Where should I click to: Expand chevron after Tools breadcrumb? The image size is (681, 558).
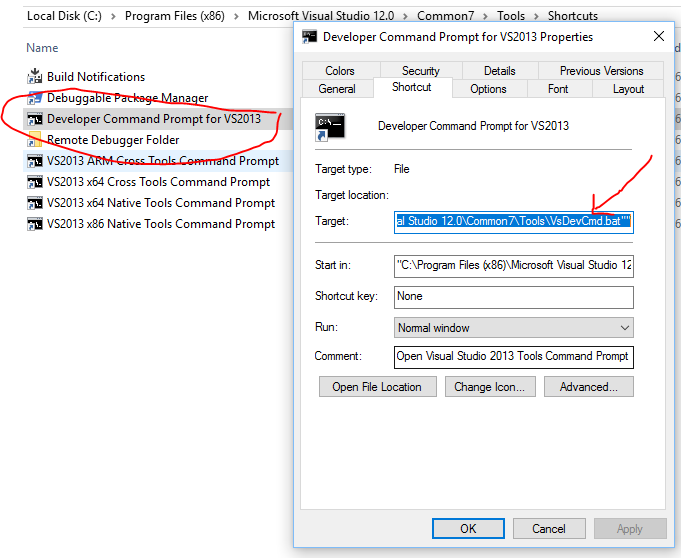pyautogui.click(x=536, y=17)
